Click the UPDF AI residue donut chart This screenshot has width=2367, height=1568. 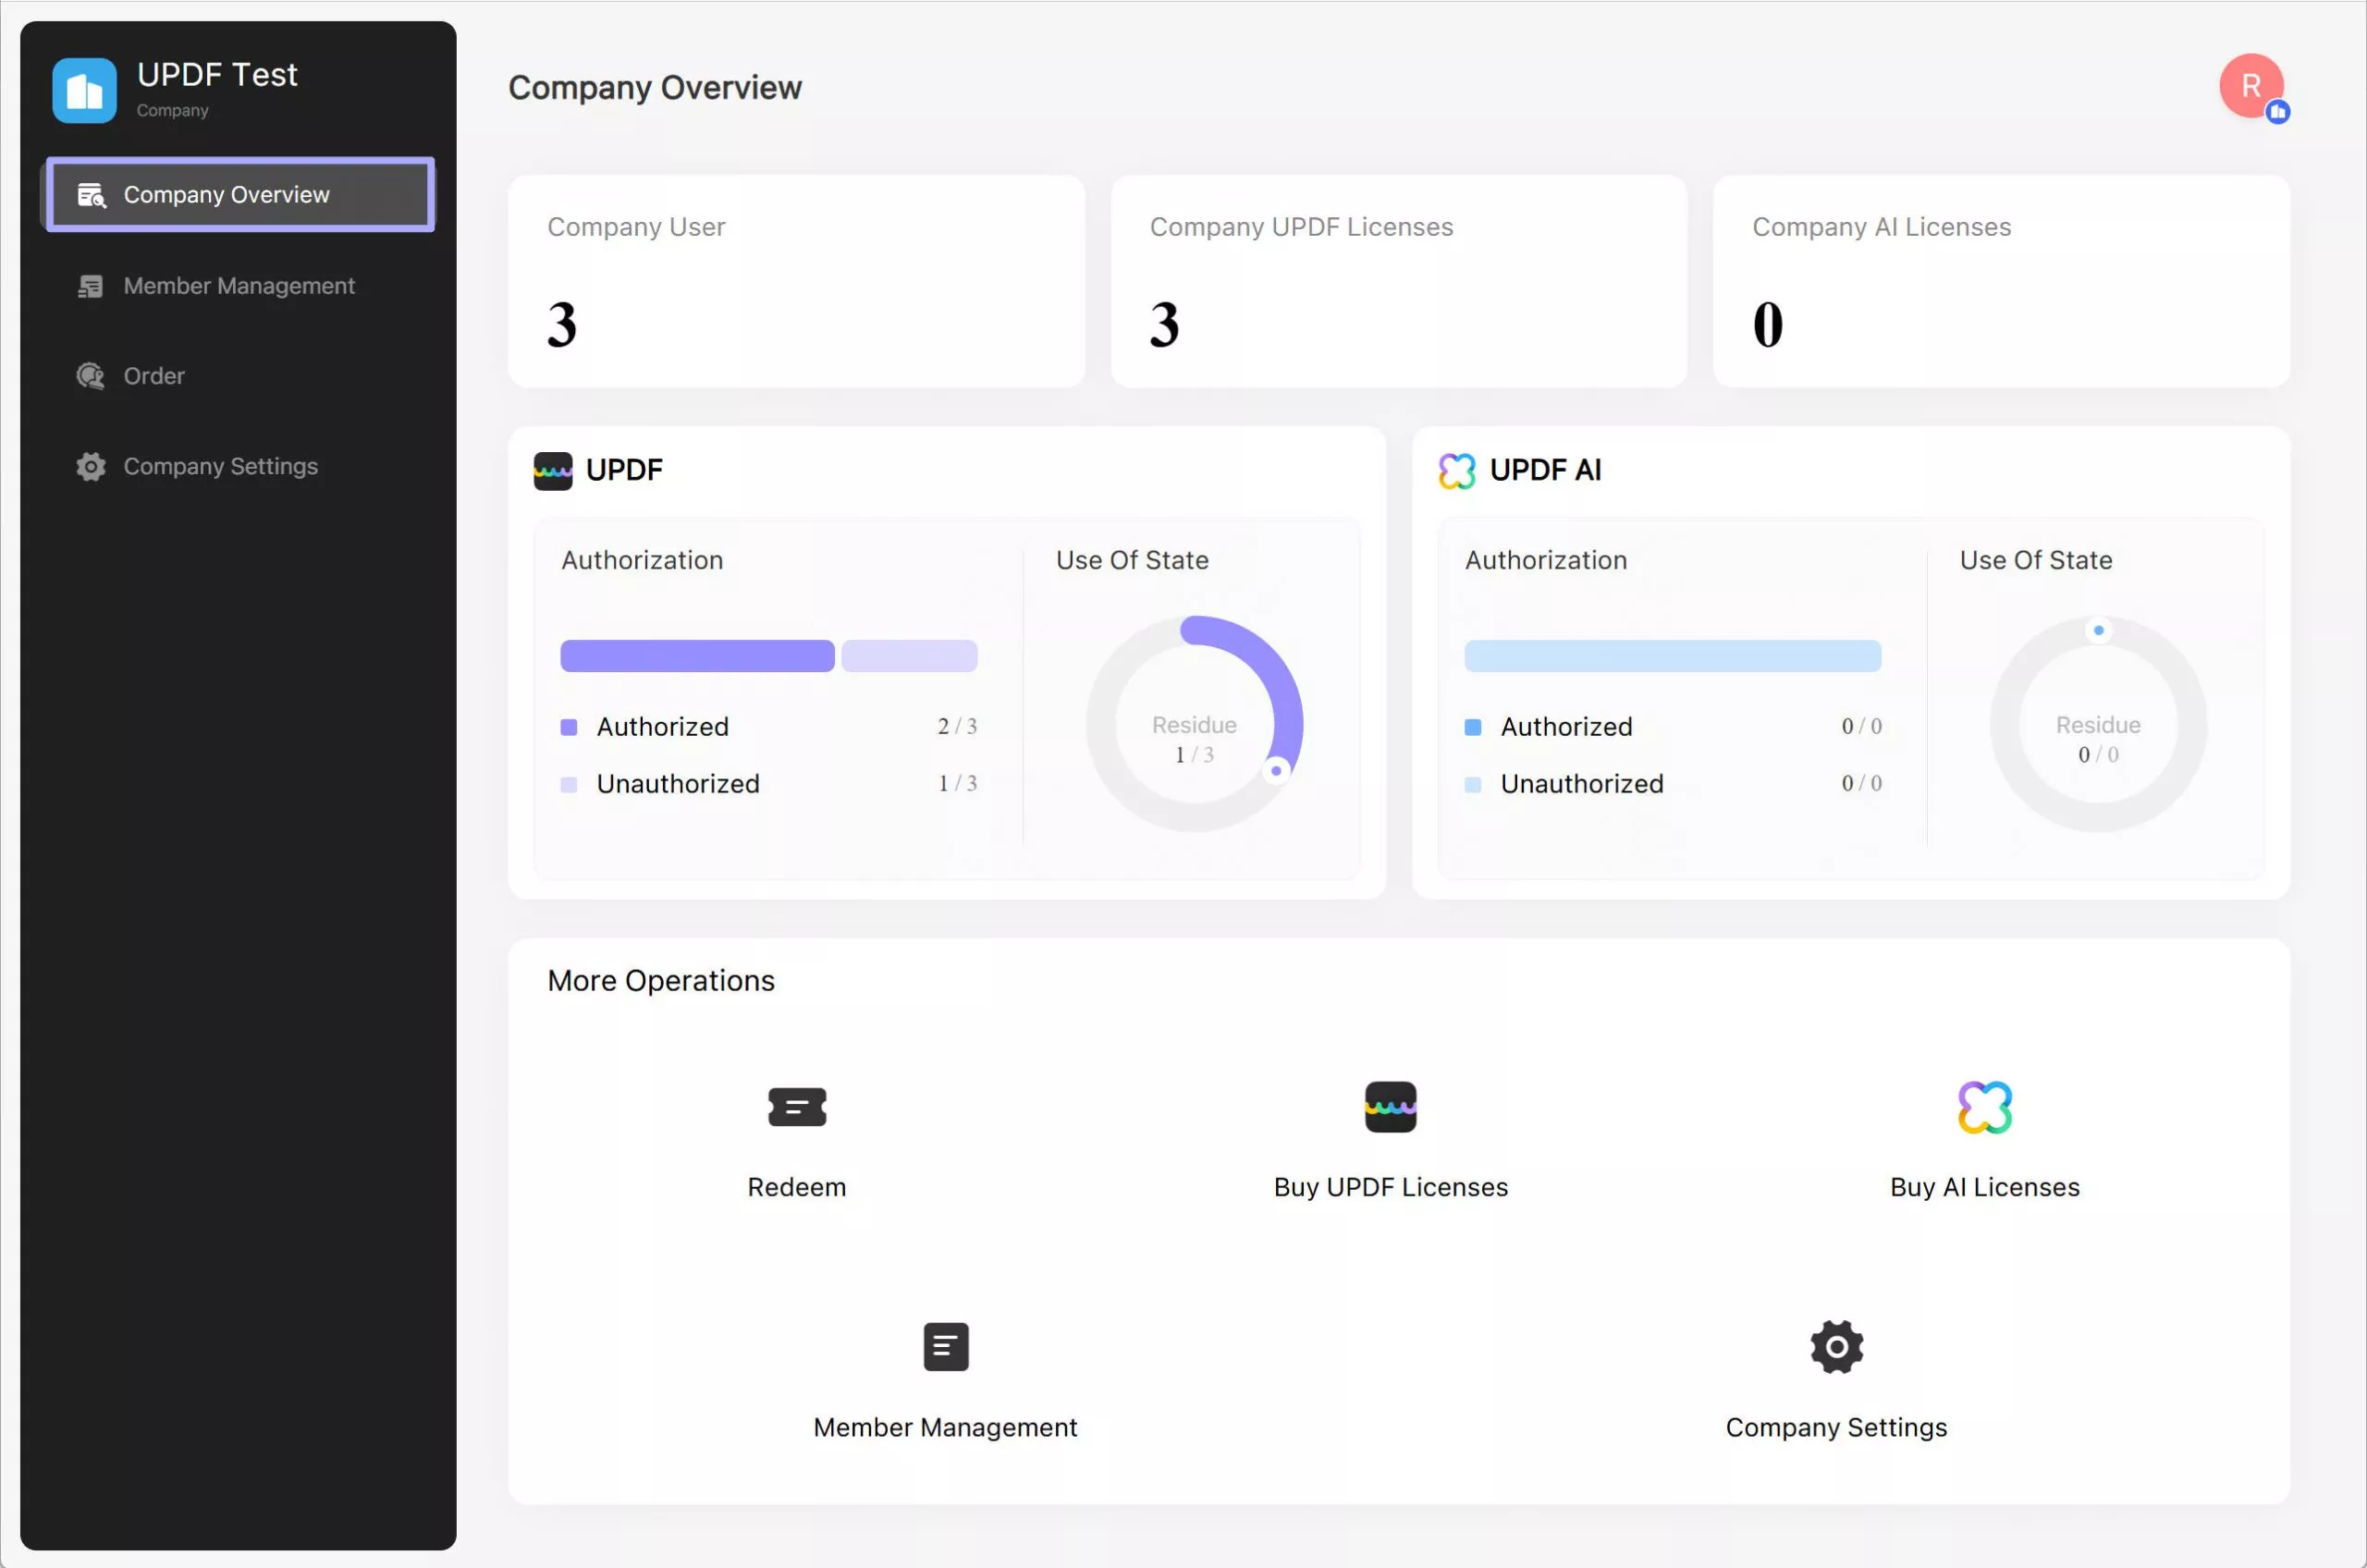(2097, 724)
